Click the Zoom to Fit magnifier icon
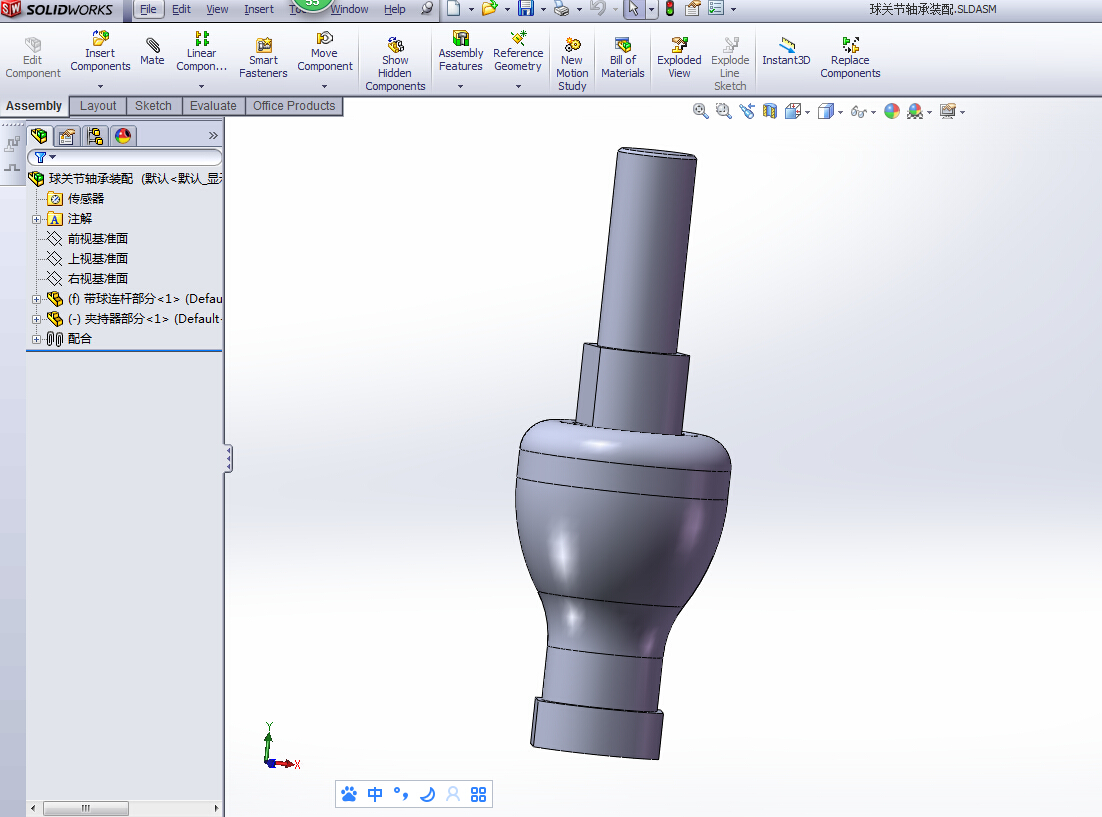The height and width of the screenshot is (817, 1102). [x=701, y=111]
